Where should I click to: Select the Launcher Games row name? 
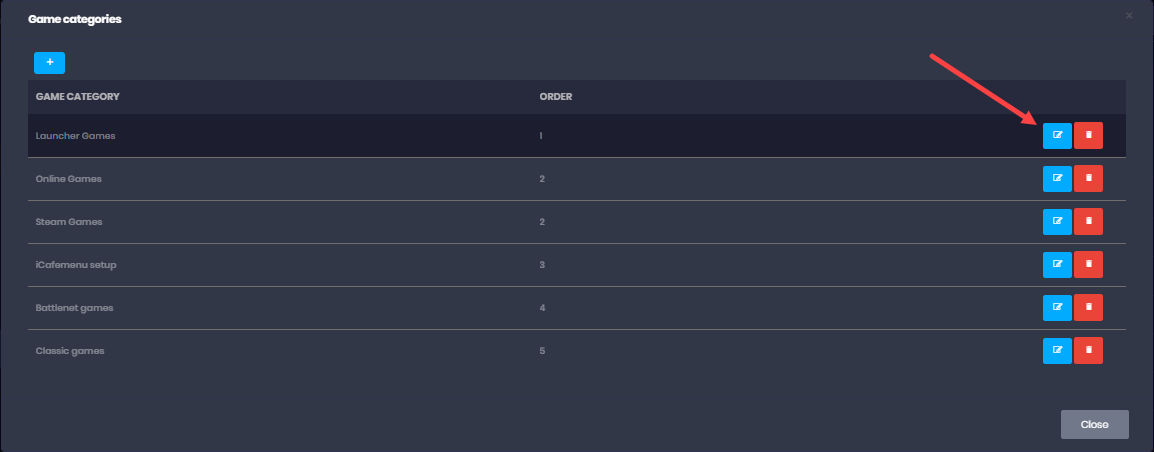click(76, 136)
